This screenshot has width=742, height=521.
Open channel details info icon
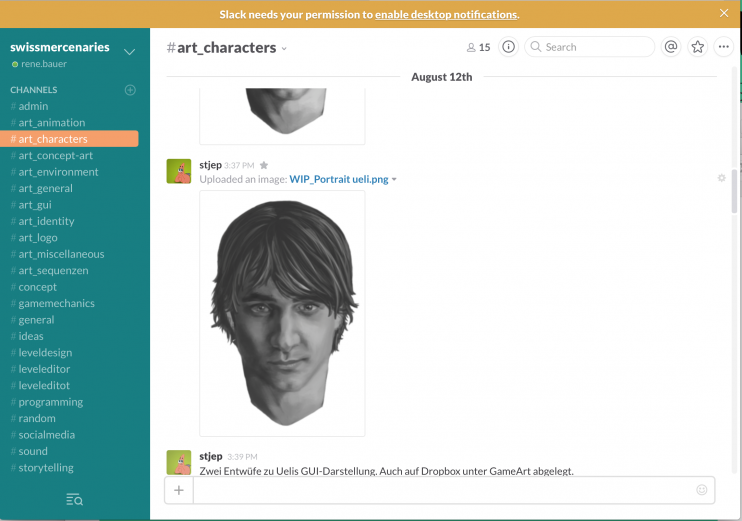508,47
